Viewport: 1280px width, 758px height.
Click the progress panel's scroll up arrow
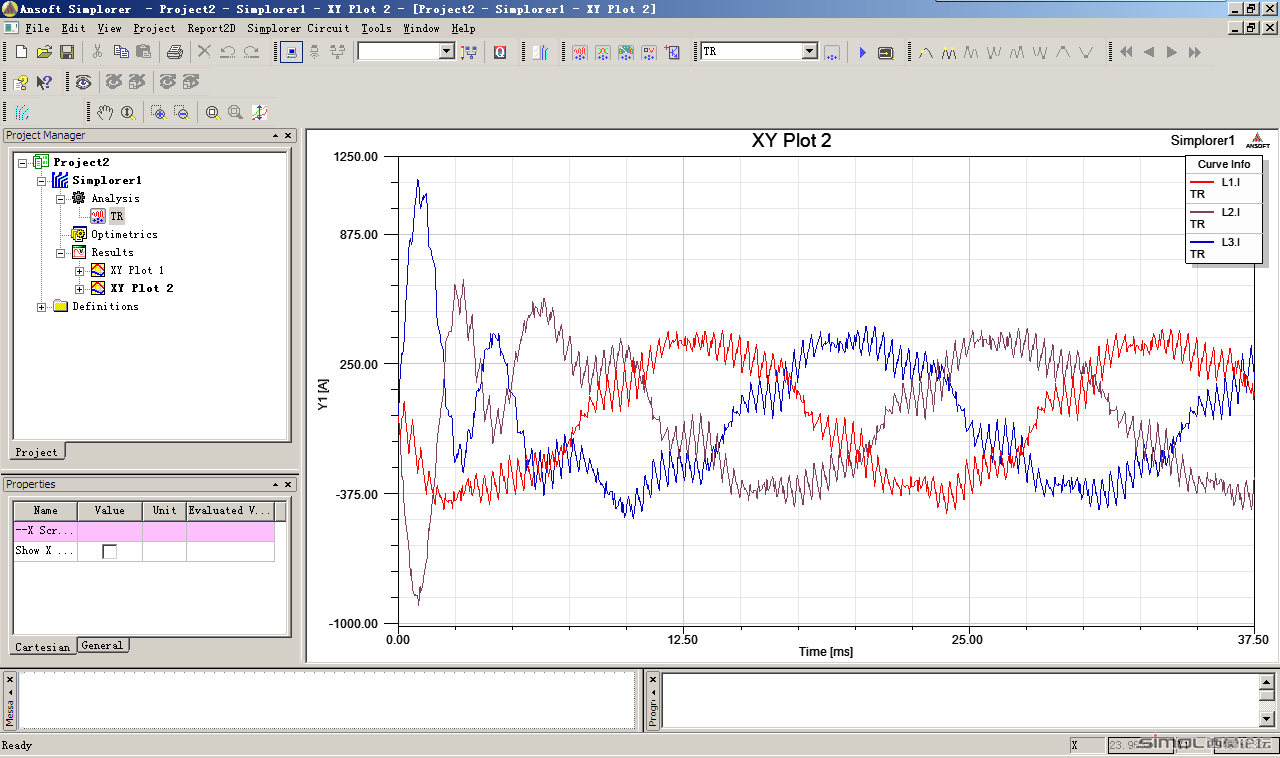pyautogui.click(x=1267, y=681)
